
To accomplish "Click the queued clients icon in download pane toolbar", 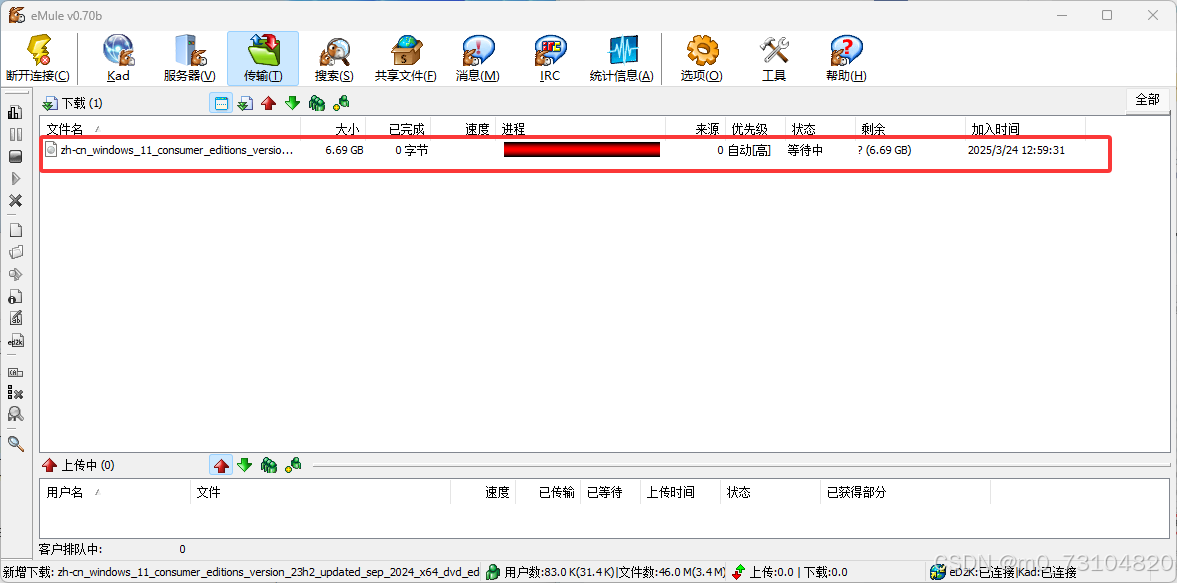I will click(317, 104).
